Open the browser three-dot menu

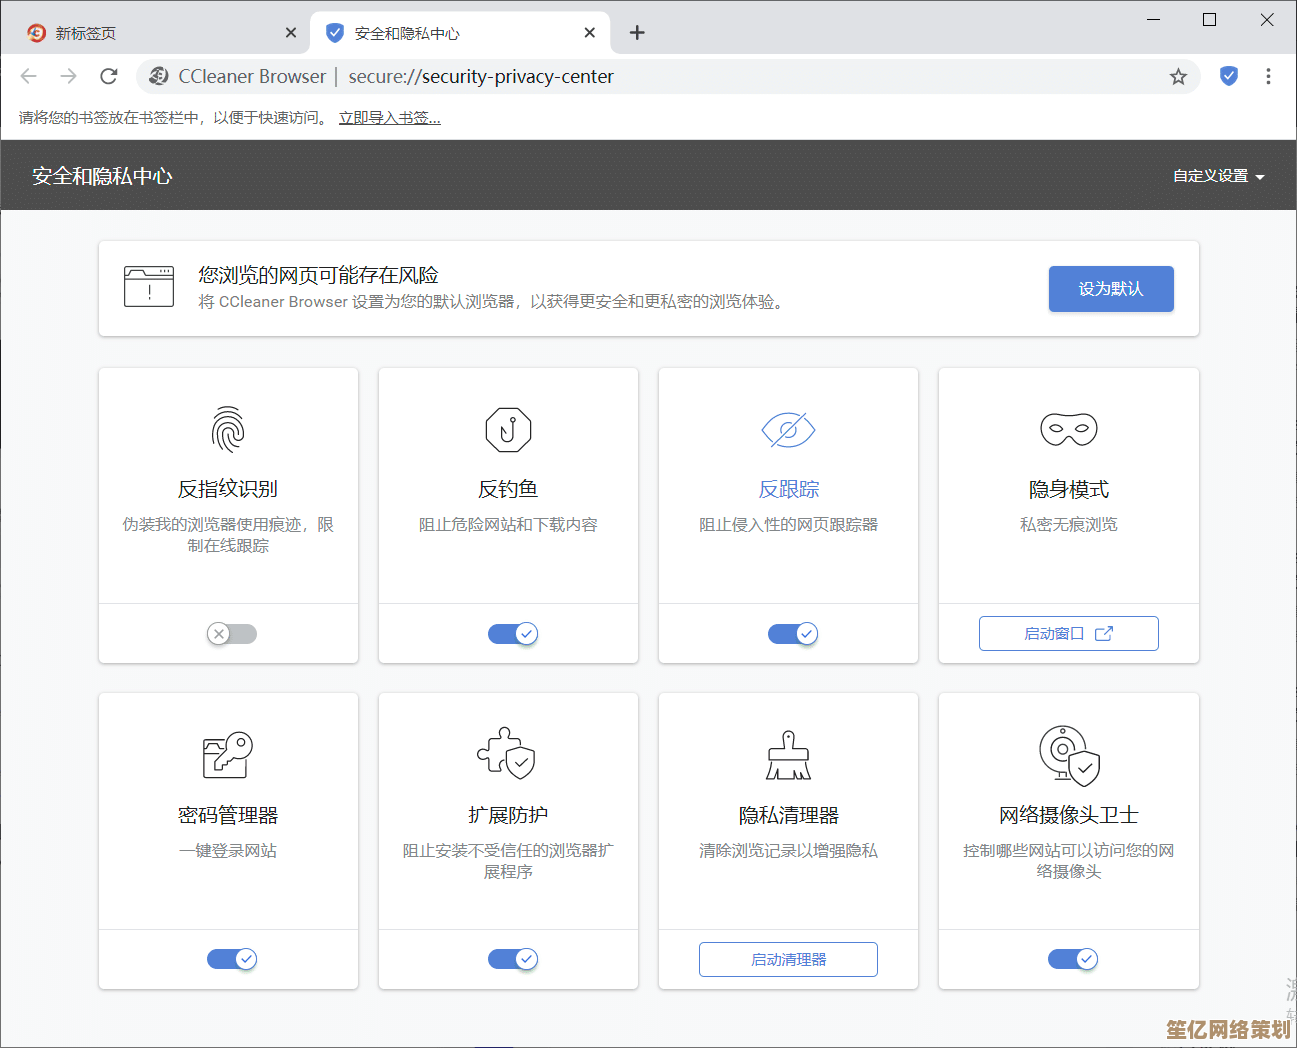(1268, 76)
